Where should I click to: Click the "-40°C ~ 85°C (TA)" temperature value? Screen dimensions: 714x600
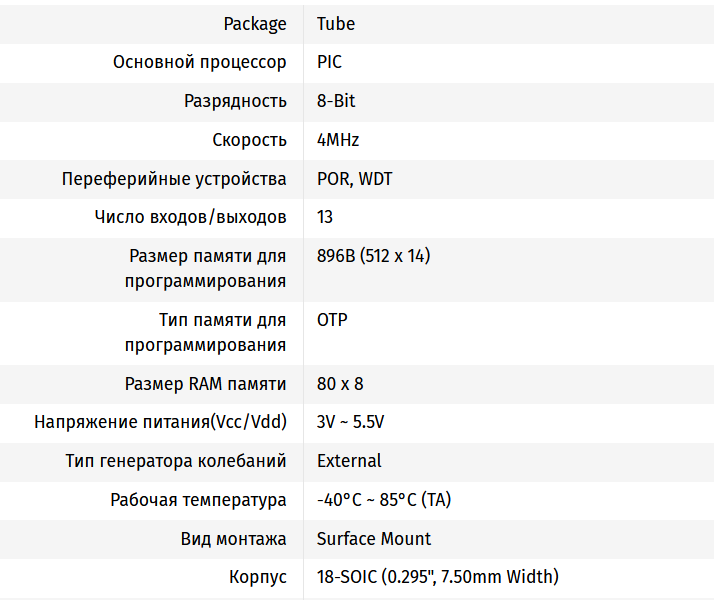[384, 500]
